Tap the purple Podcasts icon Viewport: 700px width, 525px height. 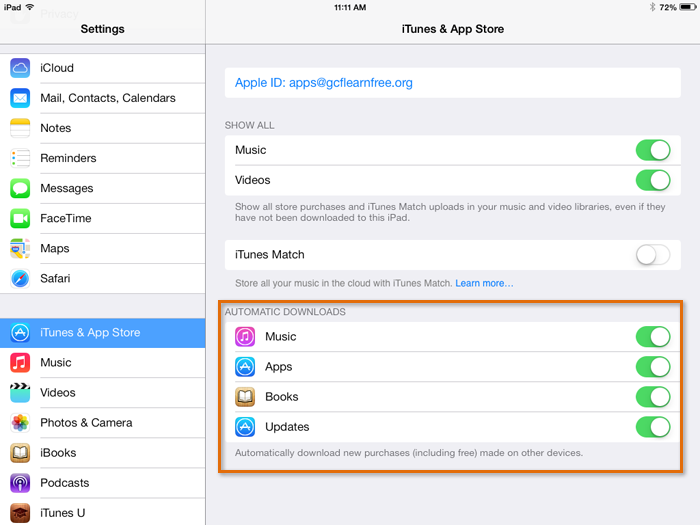click(x=20, y=483)
